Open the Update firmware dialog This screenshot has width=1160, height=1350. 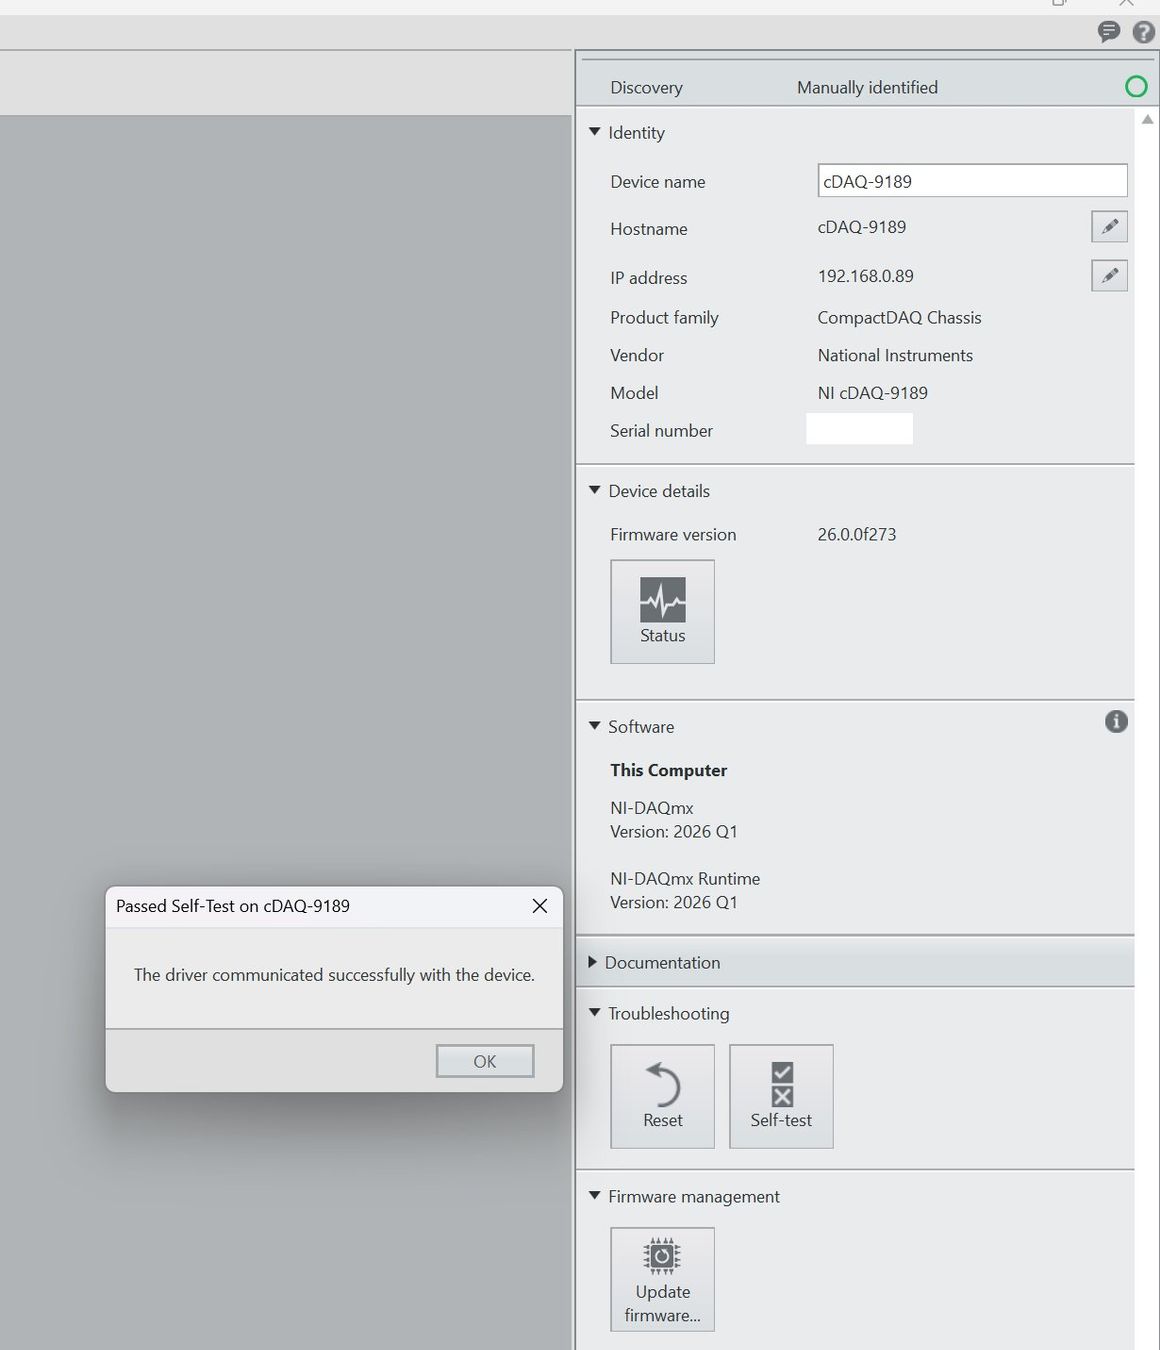662,1279
